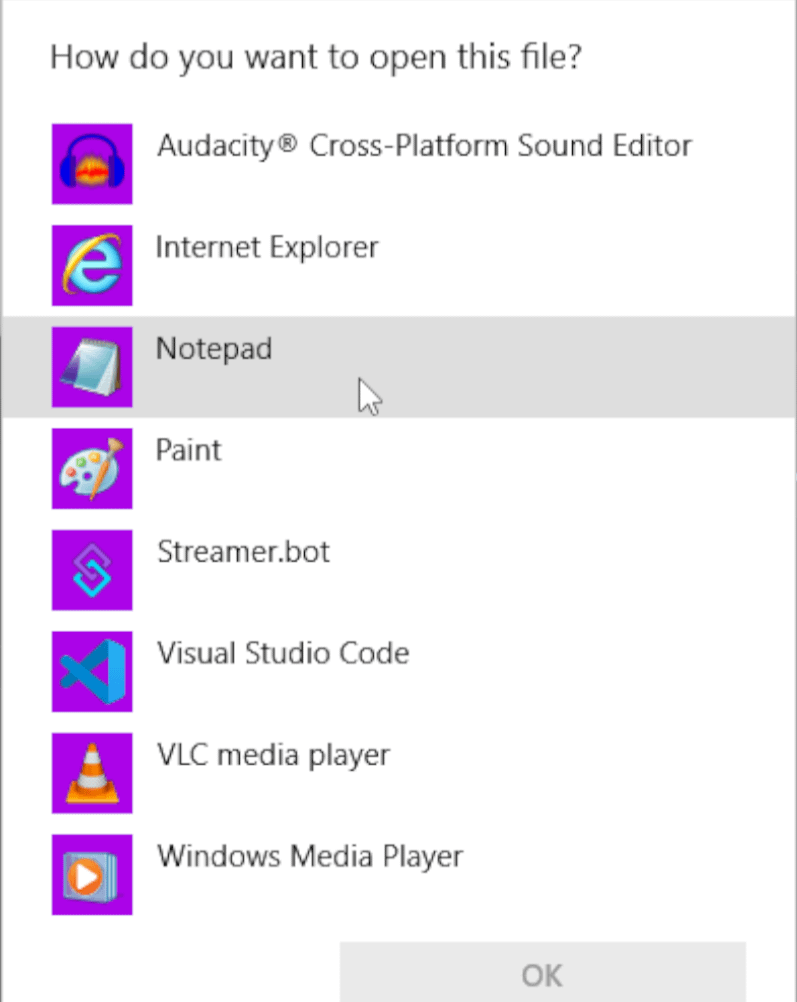Select the 'Audacity® Cross-Platform Sound Editor' label
The image size is (797, 1002).
[x=424, y=146]
